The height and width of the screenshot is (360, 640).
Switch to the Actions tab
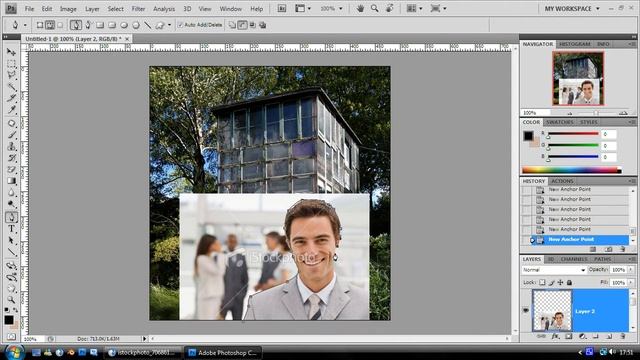[x=562, y=181]
